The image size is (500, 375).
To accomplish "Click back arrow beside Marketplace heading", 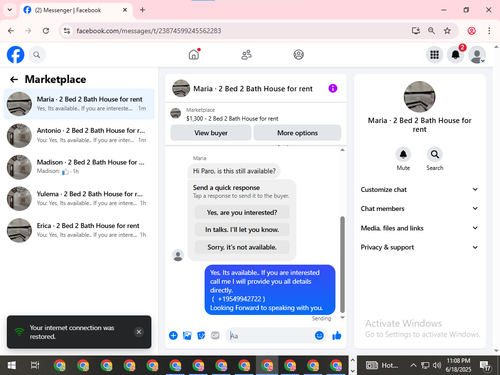I will [14, 79].
